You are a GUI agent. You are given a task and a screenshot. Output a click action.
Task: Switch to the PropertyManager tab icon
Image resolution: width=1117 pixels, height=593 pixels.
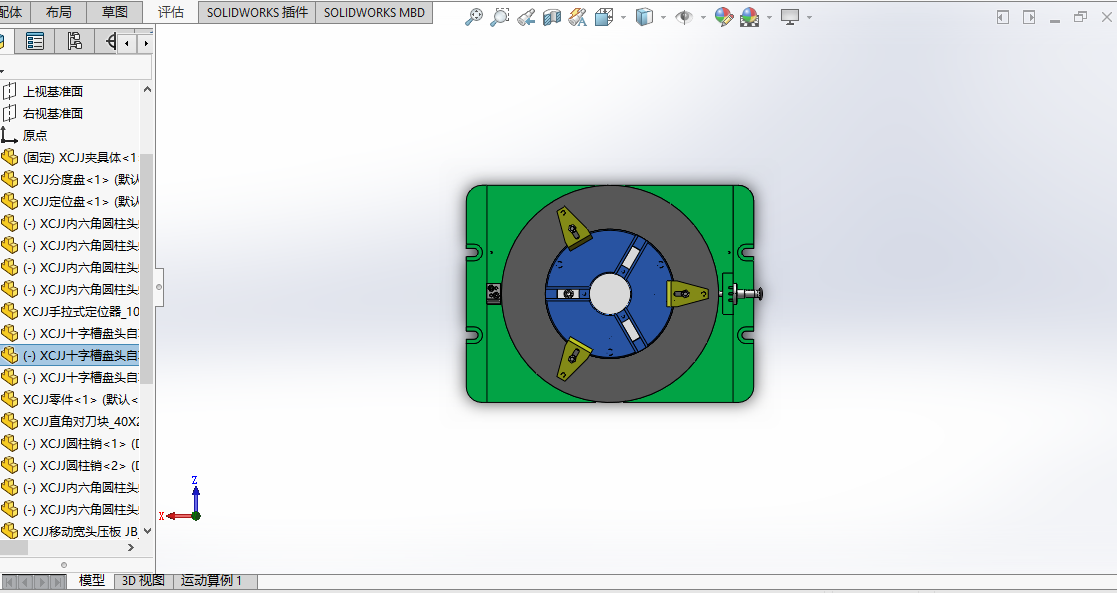click(x=34, y=41)
